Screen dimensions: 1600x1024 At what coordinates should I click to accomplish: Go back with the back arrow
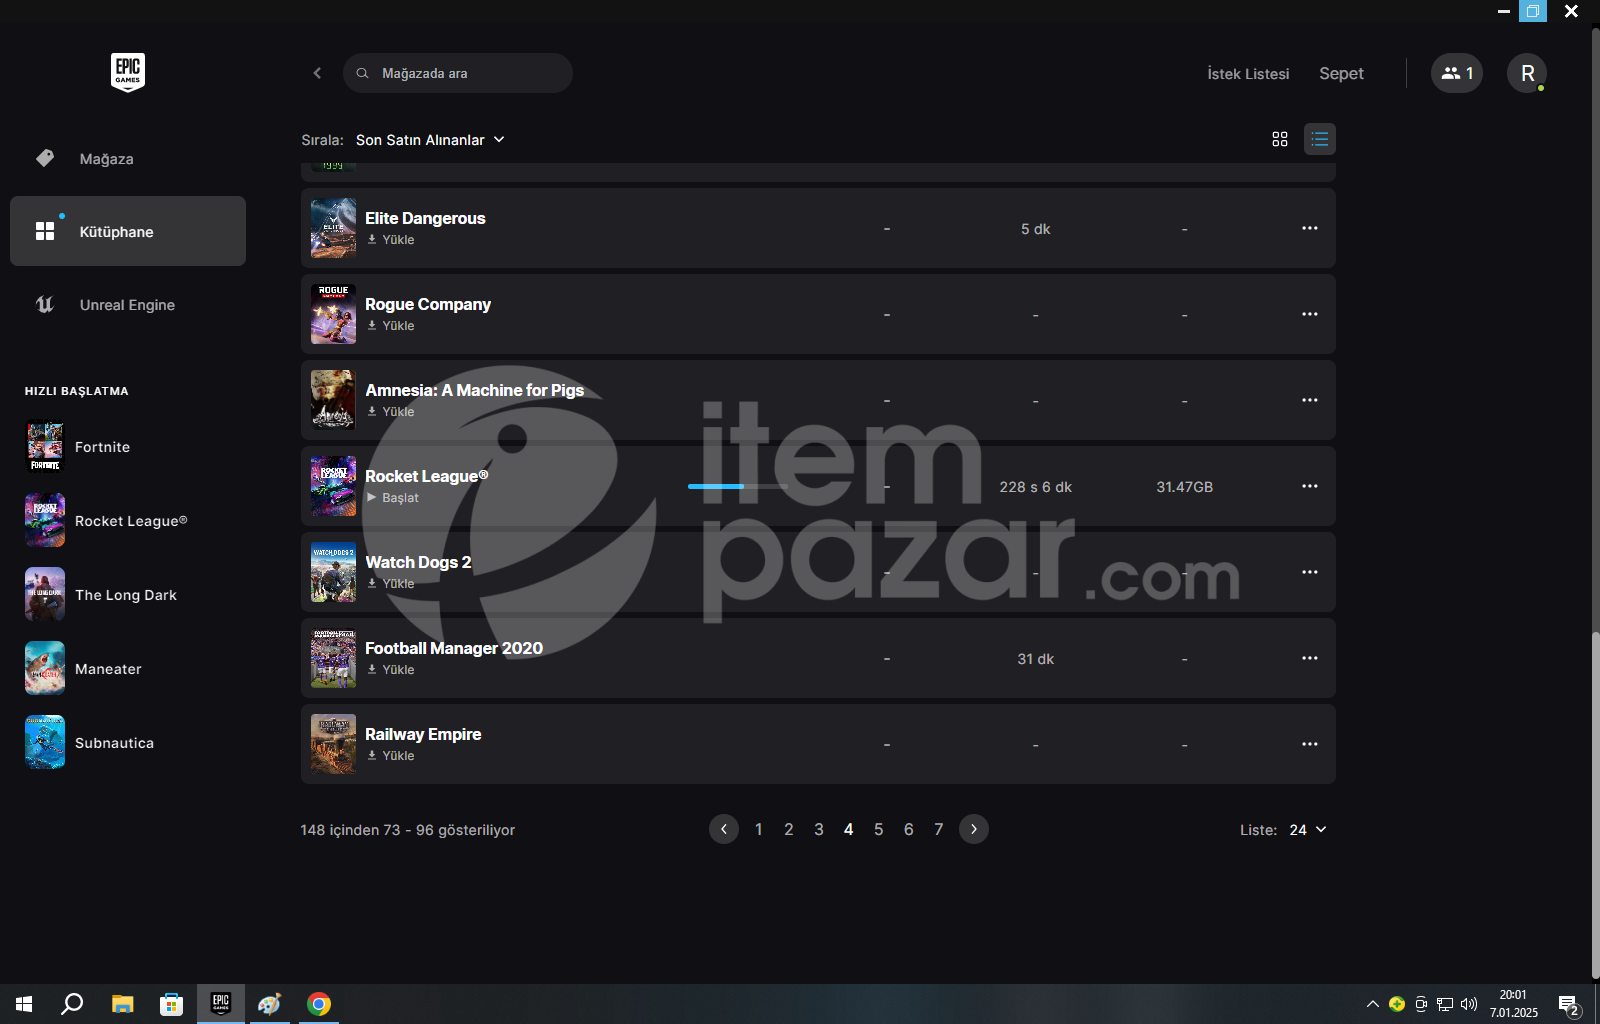tap(317, 73)
